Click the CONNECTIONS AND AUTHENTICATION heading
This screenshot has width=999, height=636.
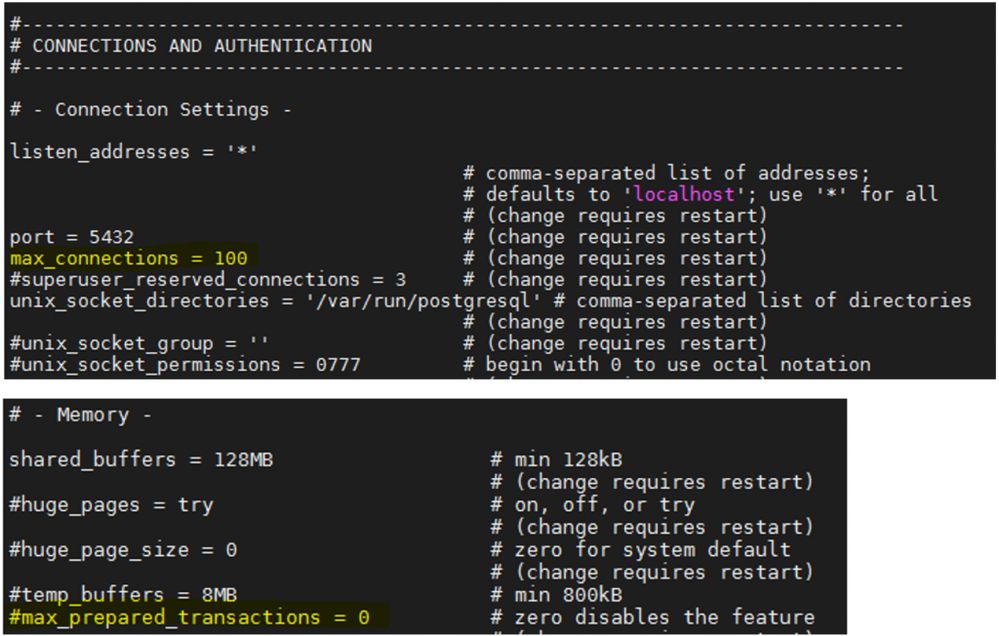(201, 46)
